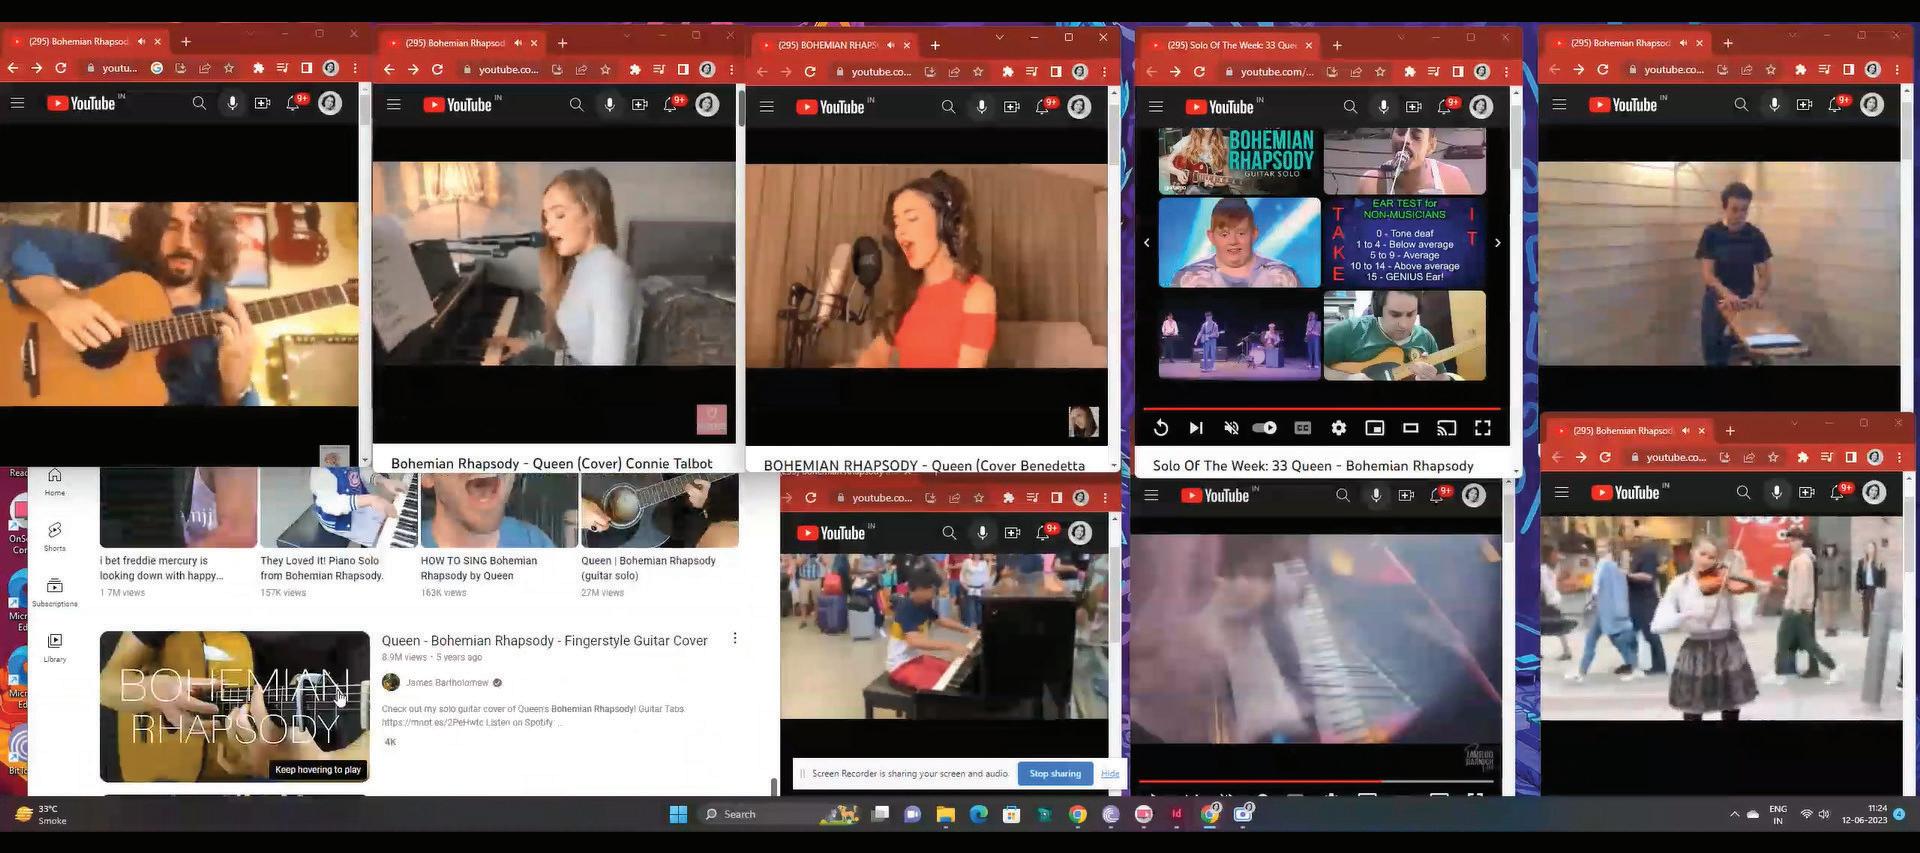Open Library in YouTube sidebar
The width and height of the screenshot is (1920, 853).
[x=55, y=647]
